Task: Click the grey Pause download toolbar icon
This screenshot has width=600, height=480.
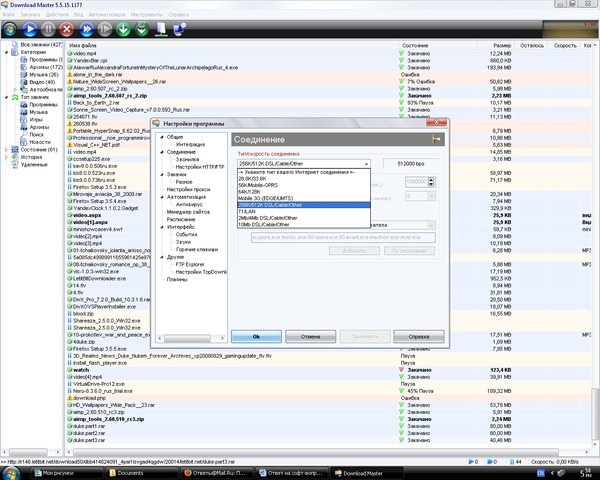Action: pos(48,29)
